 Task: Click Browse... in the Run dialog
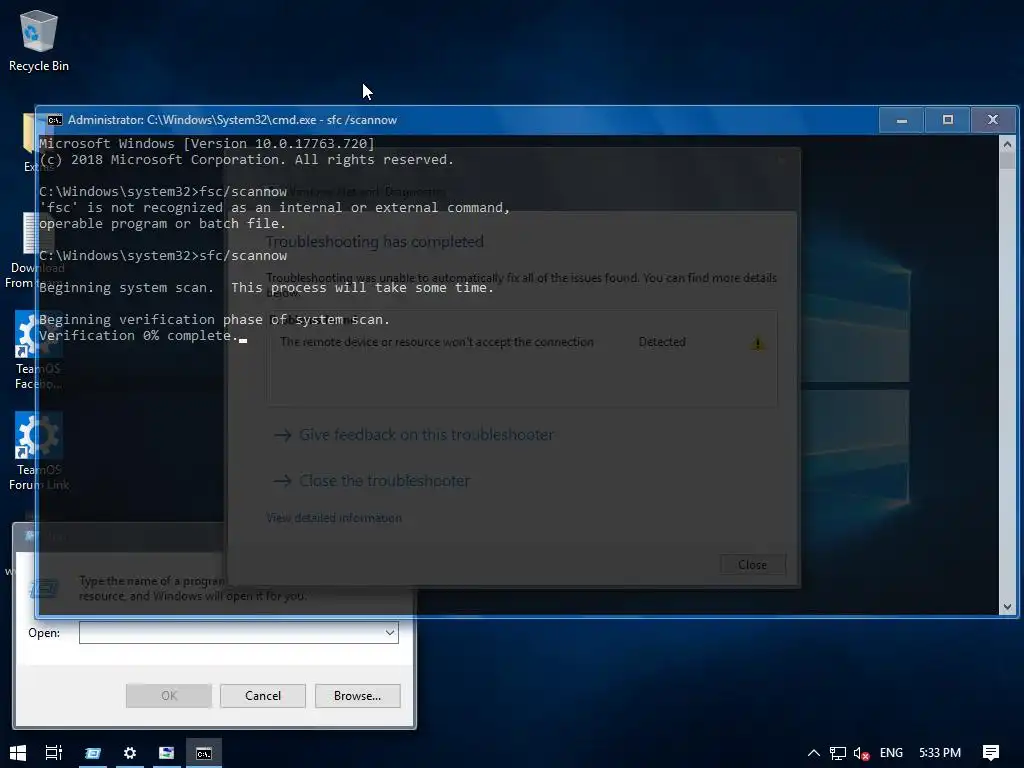[x=357, y=696]
